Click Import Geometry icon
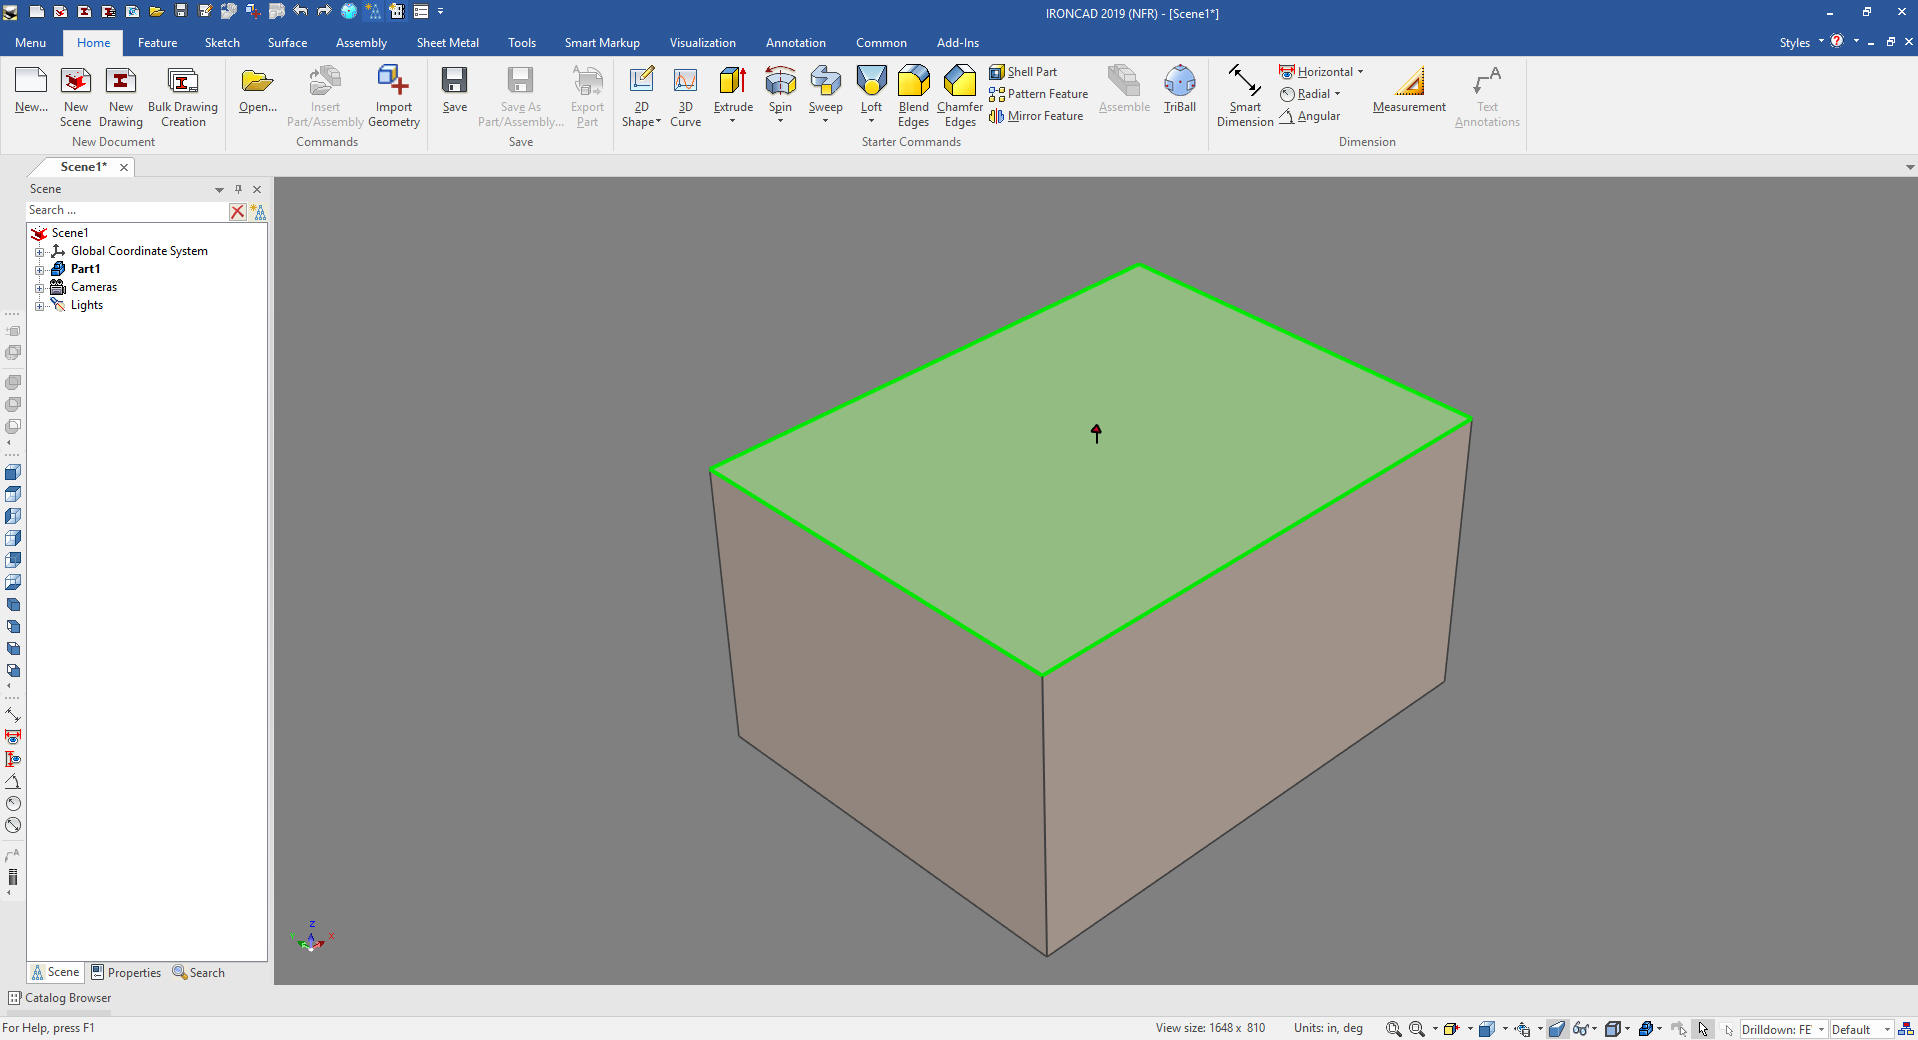 coord(393,82)
